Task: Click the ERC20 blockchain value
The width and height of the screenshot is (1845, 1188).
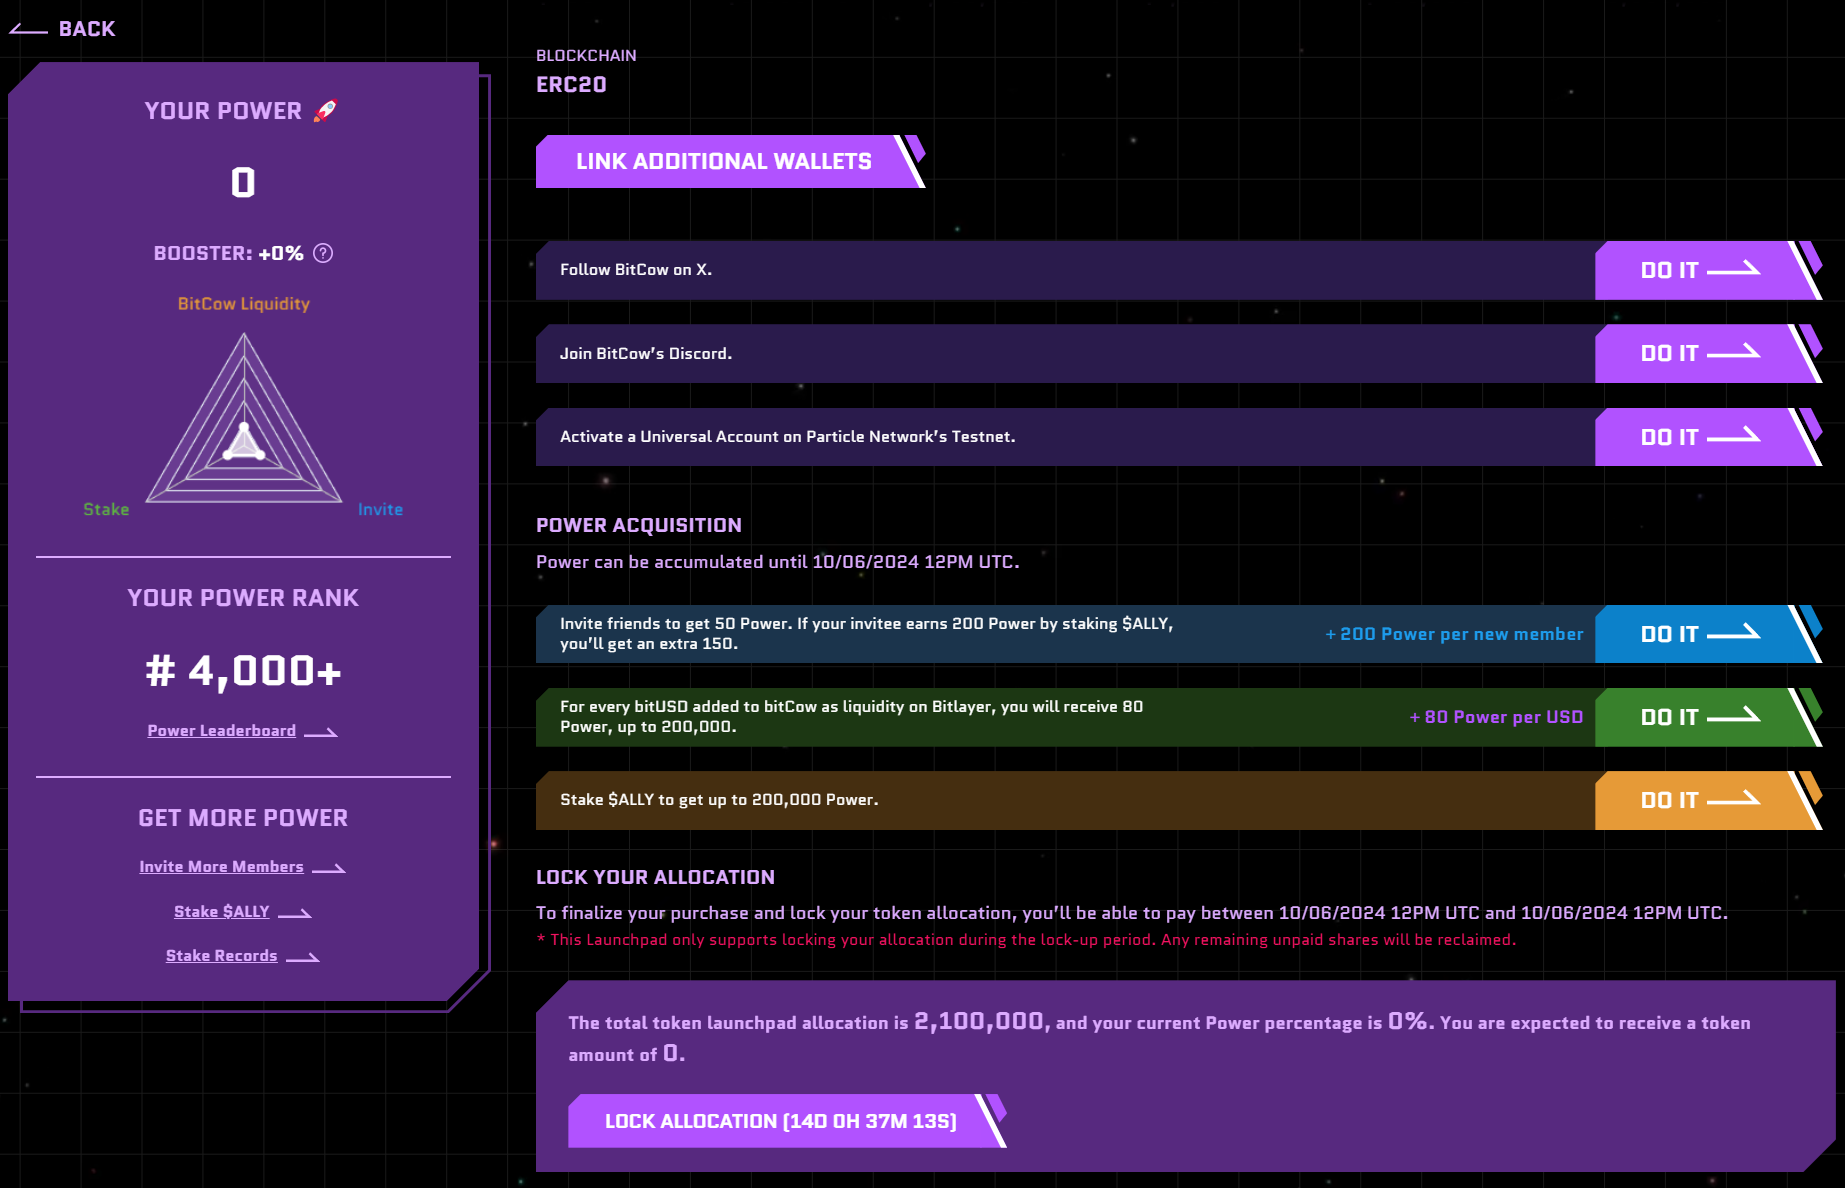Action: pos(571,85)
